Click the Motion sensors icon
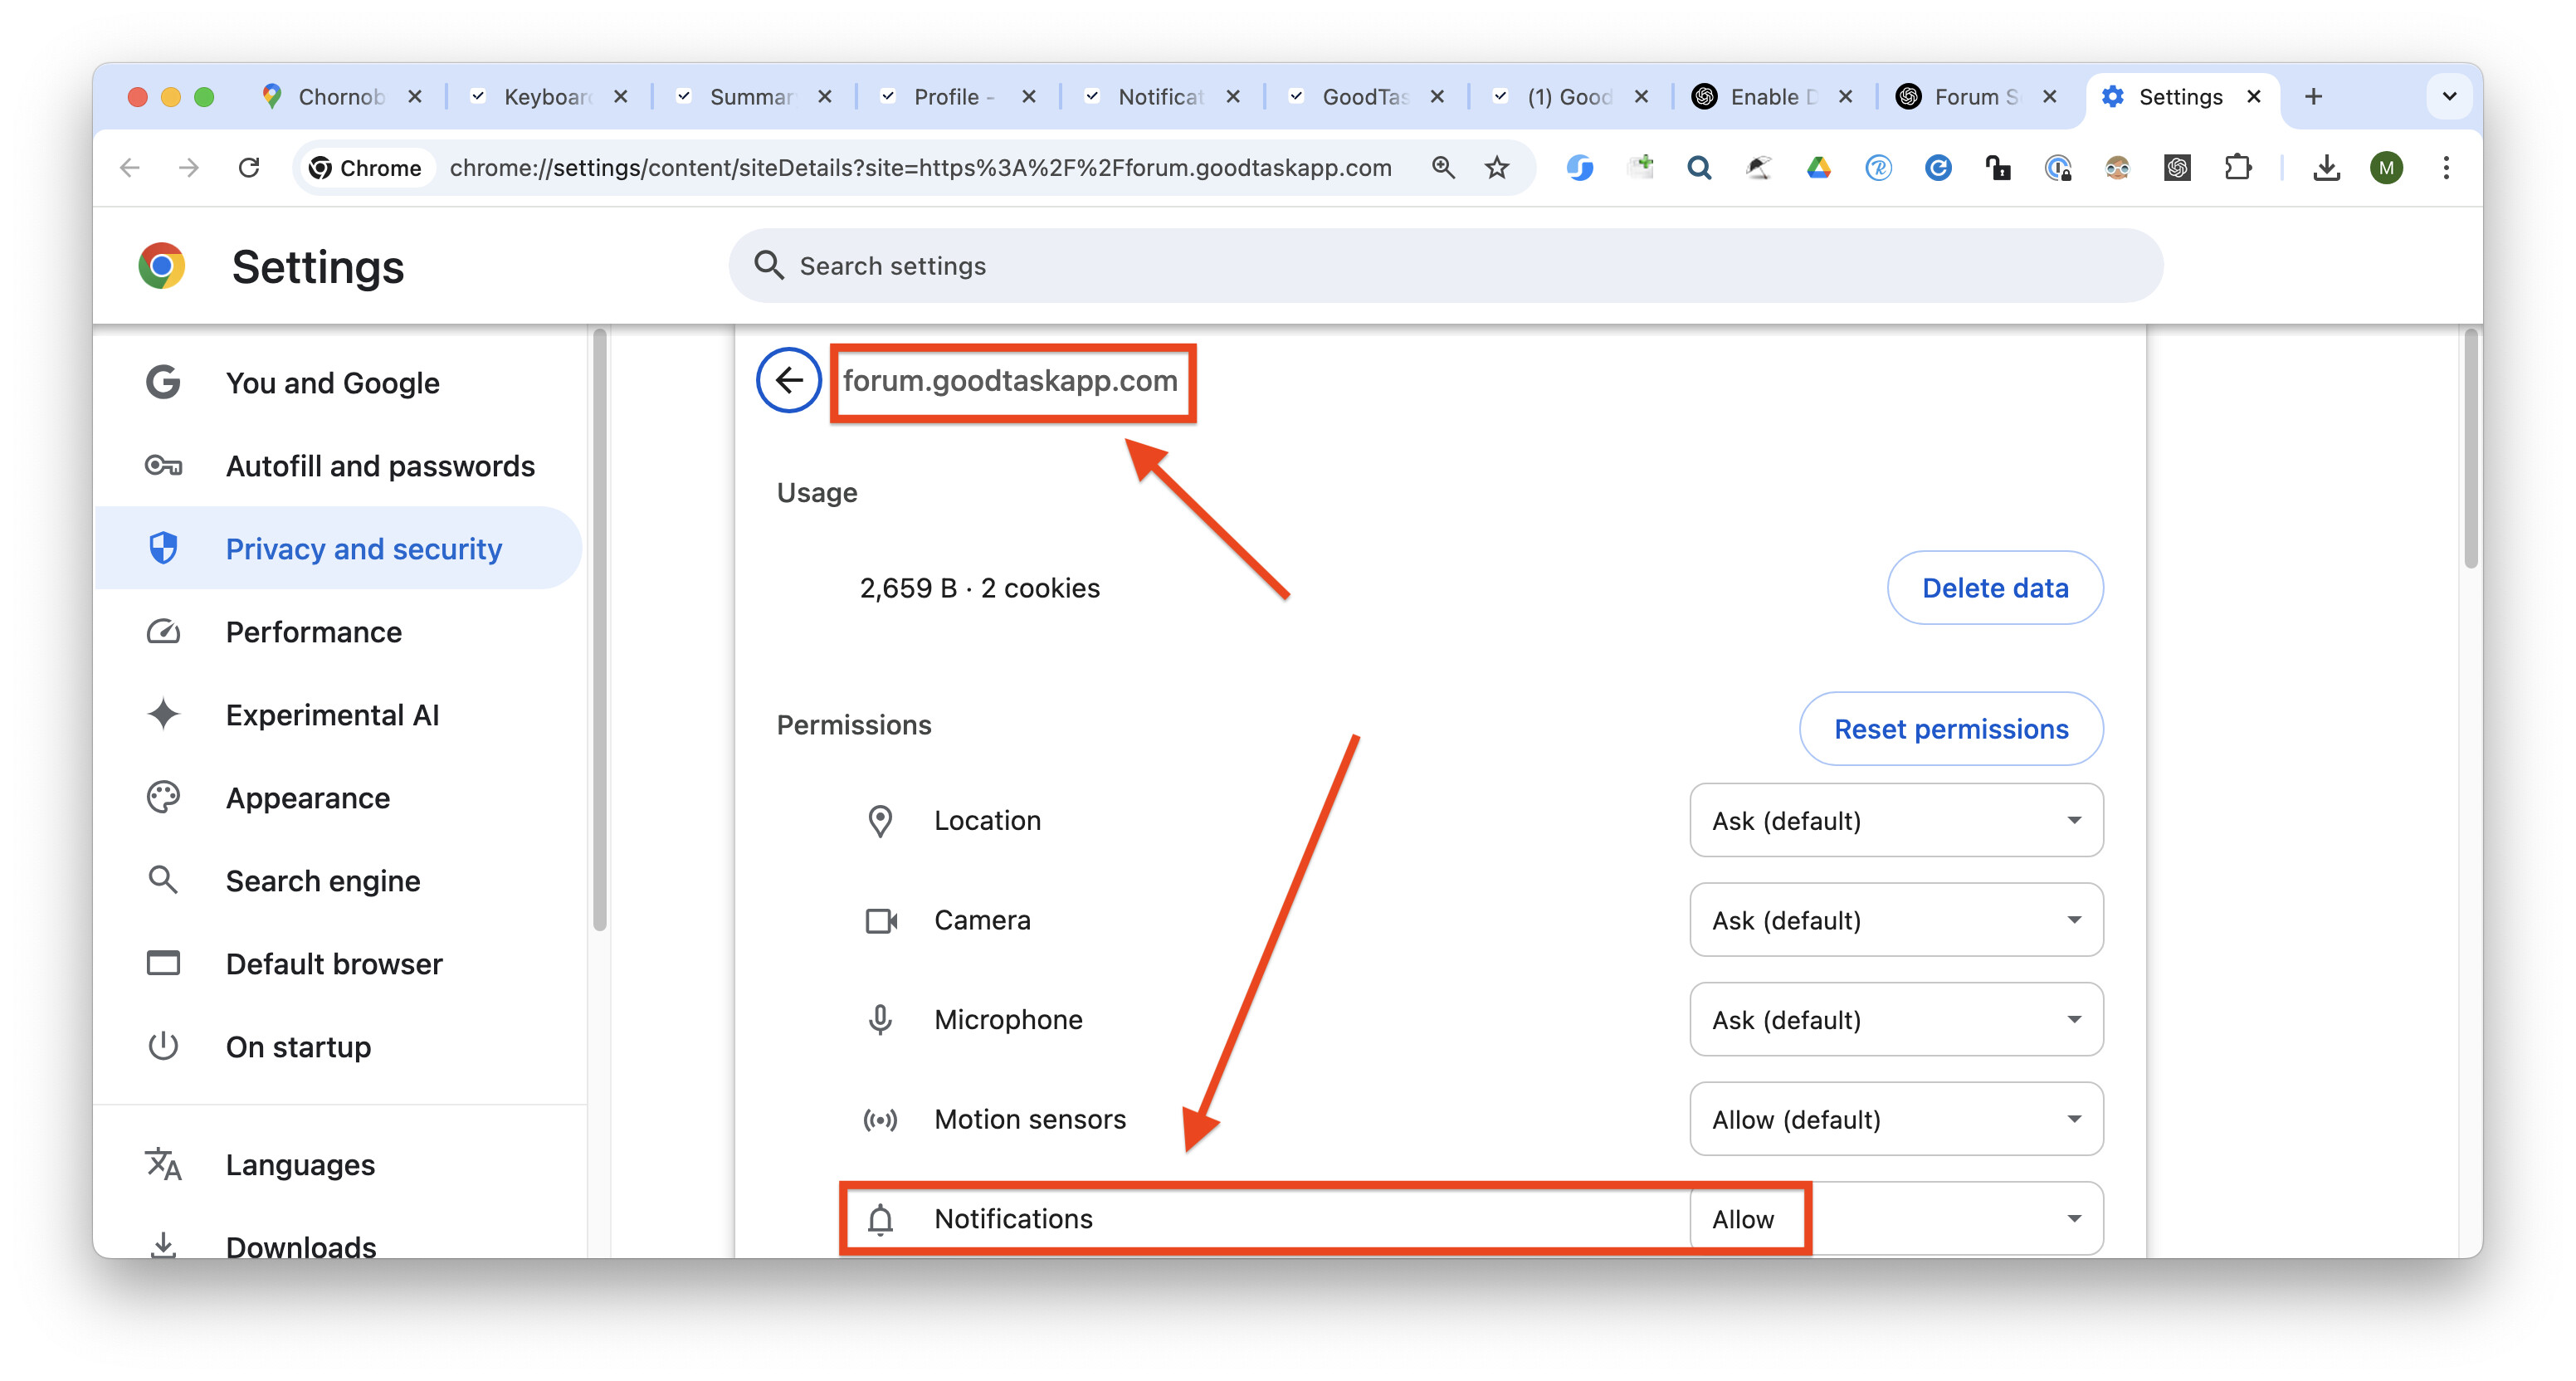The width and height of the screenshot is (2576, 1381). pos(880,1119)
